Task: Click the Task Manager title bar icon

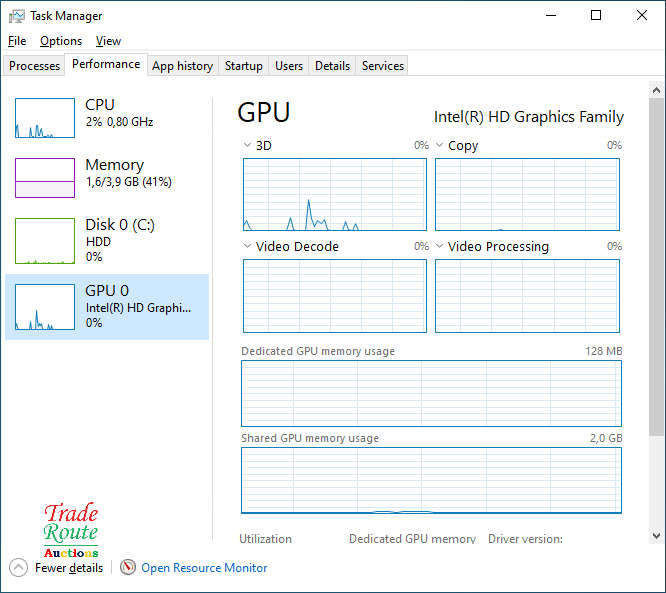Action: 17,16
